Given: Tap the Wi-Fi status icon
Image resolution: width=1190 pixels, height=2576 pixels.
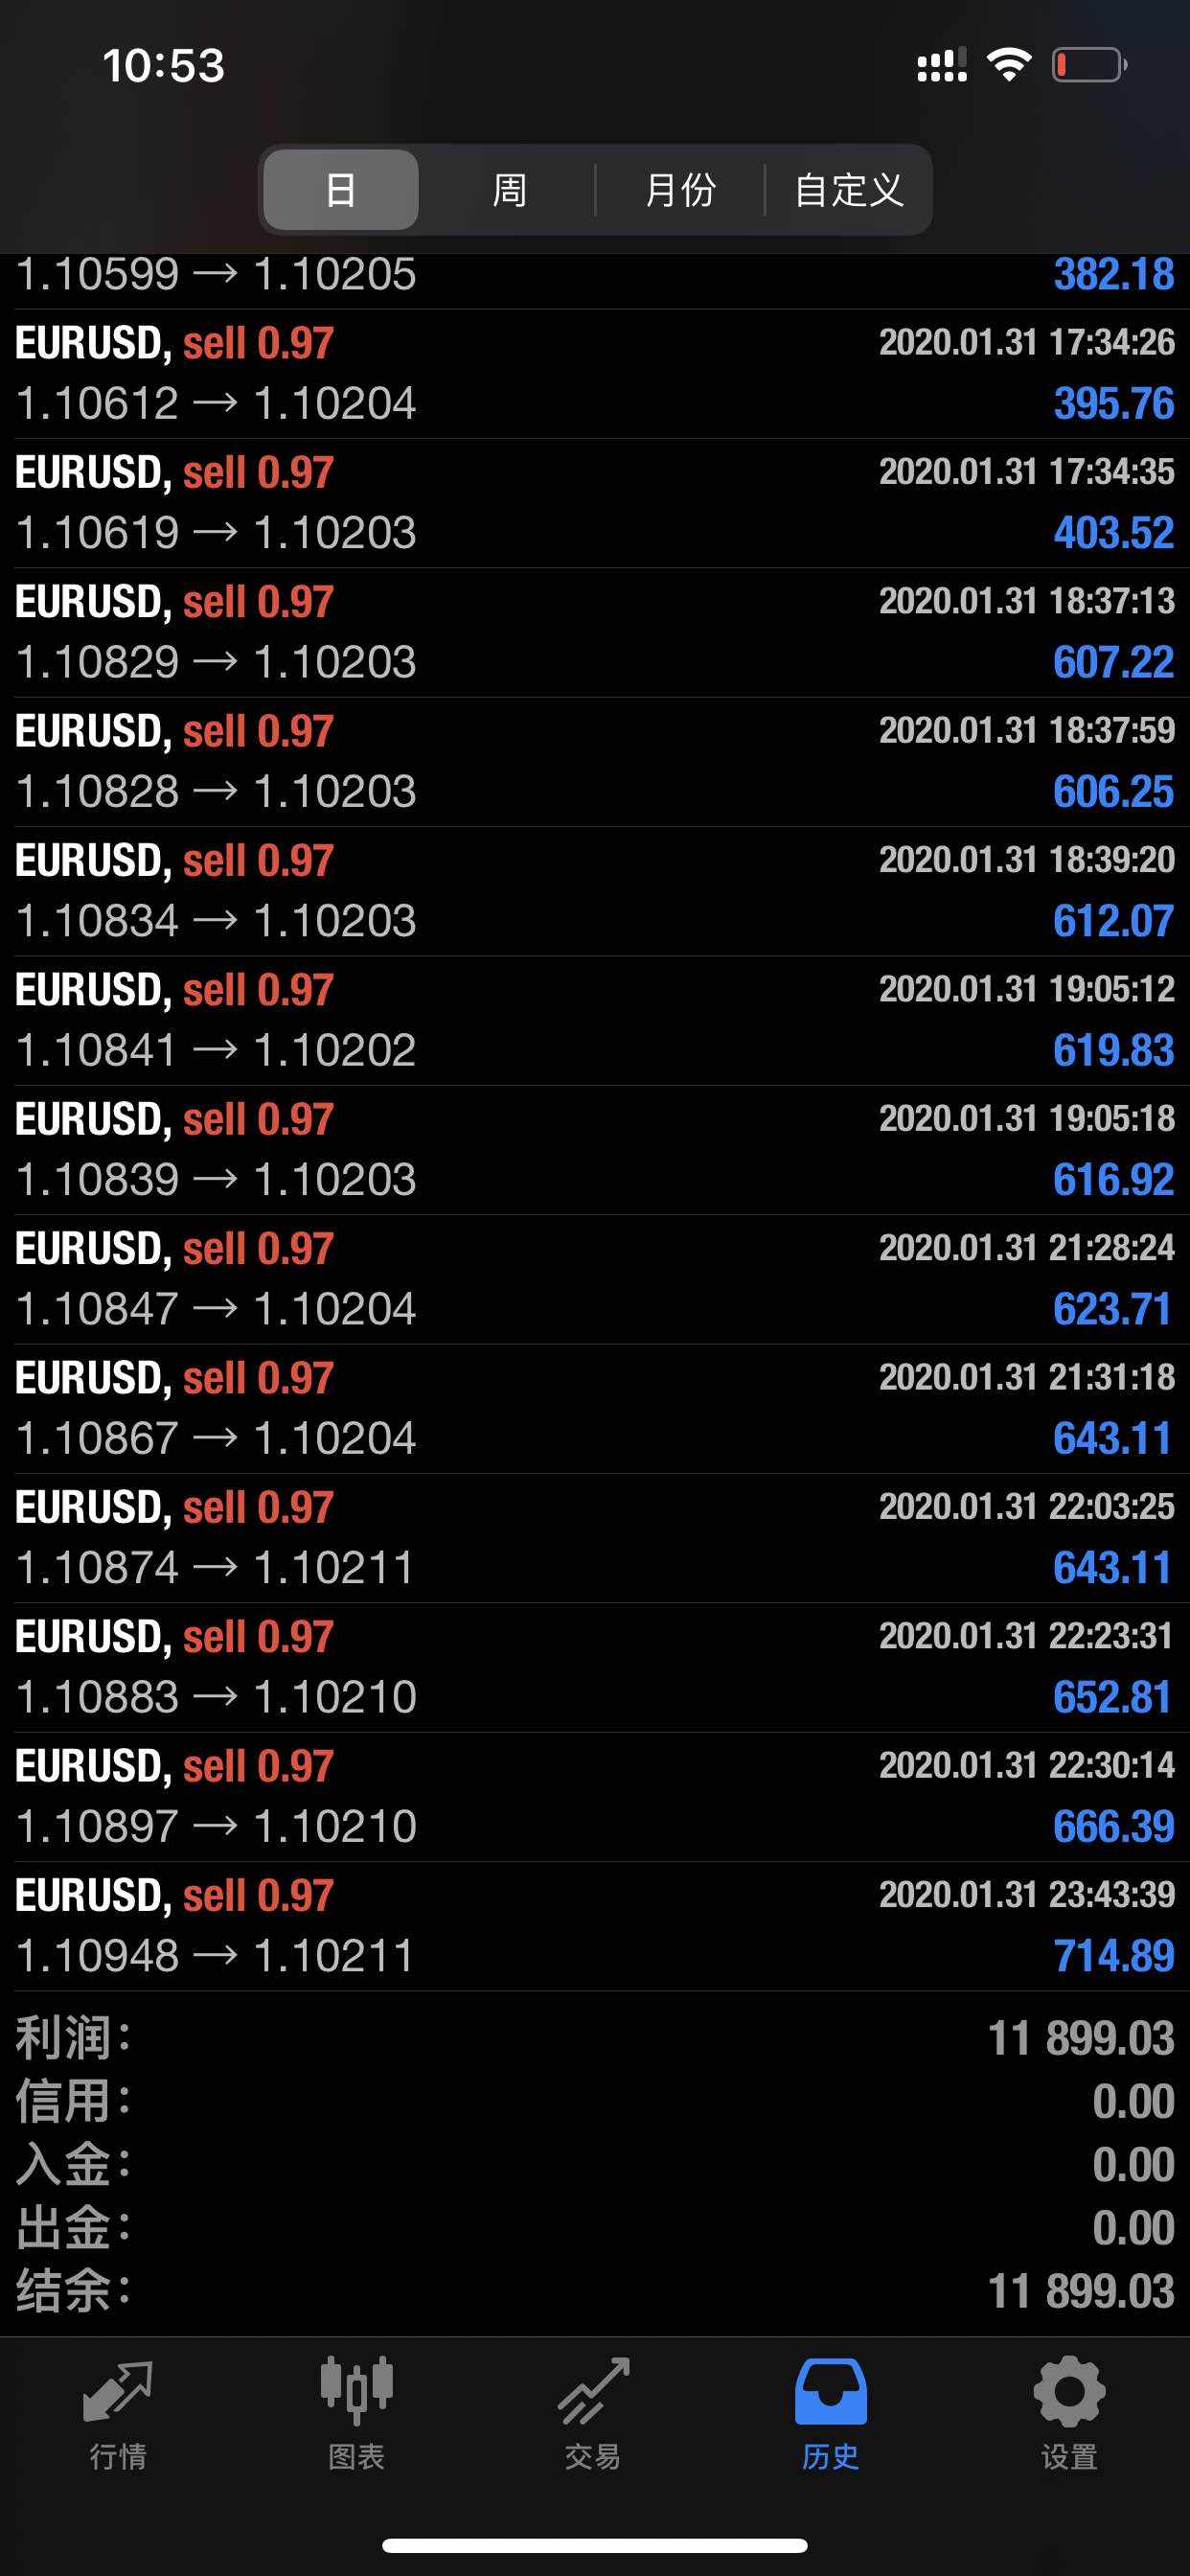Looking at the screenshot, I should (x=1008, y=65).
